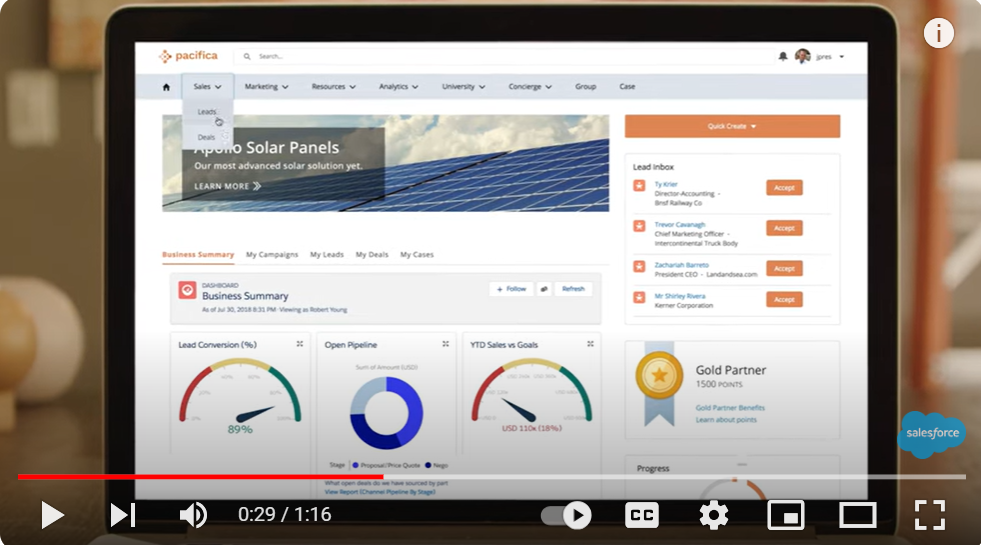Open the Group nav item
The width and height of the screenshot is (981, 545).
click(x=586, y=86)
